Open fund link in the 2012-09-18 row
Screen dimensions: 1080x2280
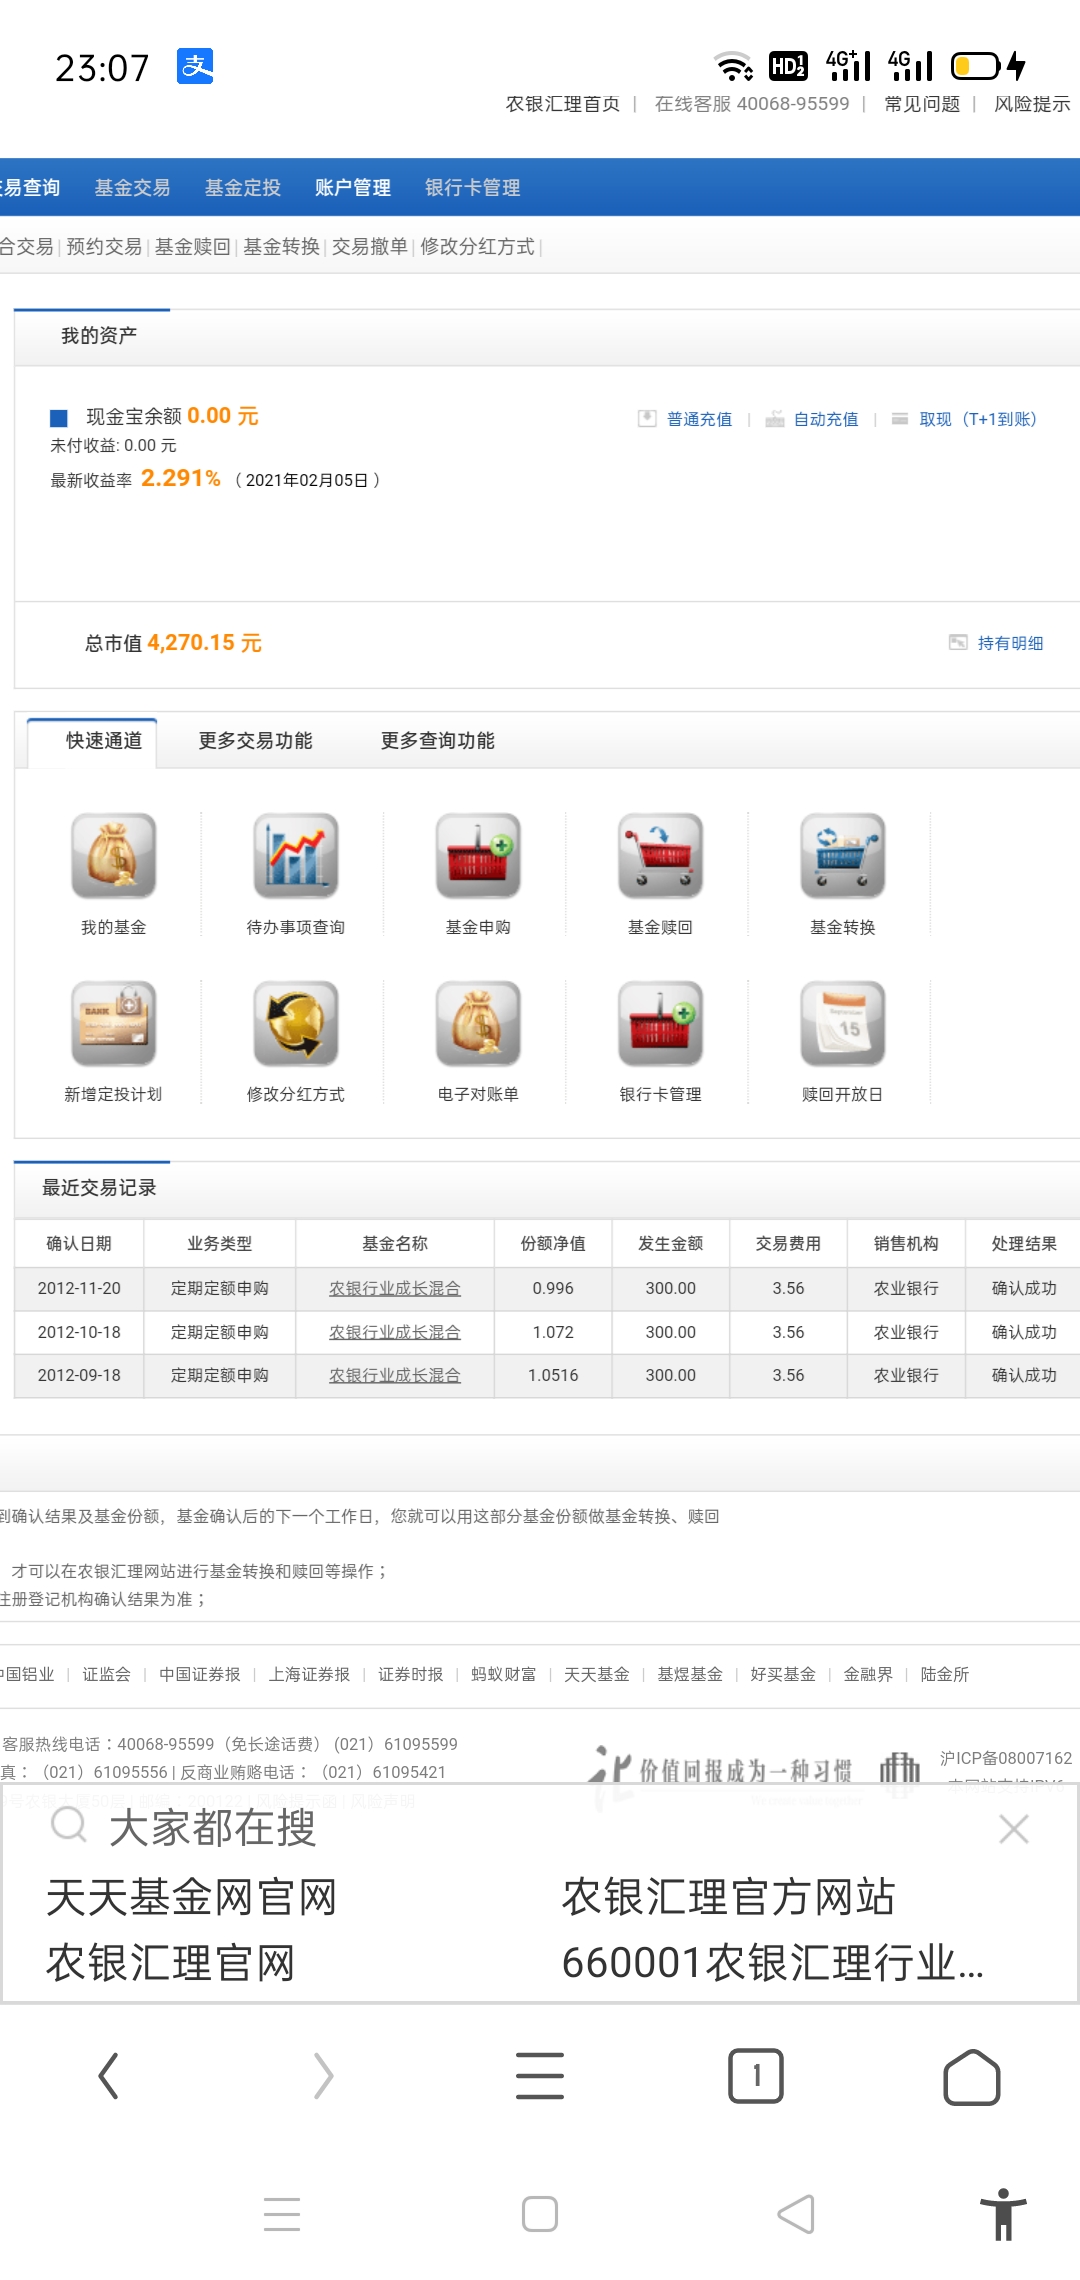pos(395,1375)
